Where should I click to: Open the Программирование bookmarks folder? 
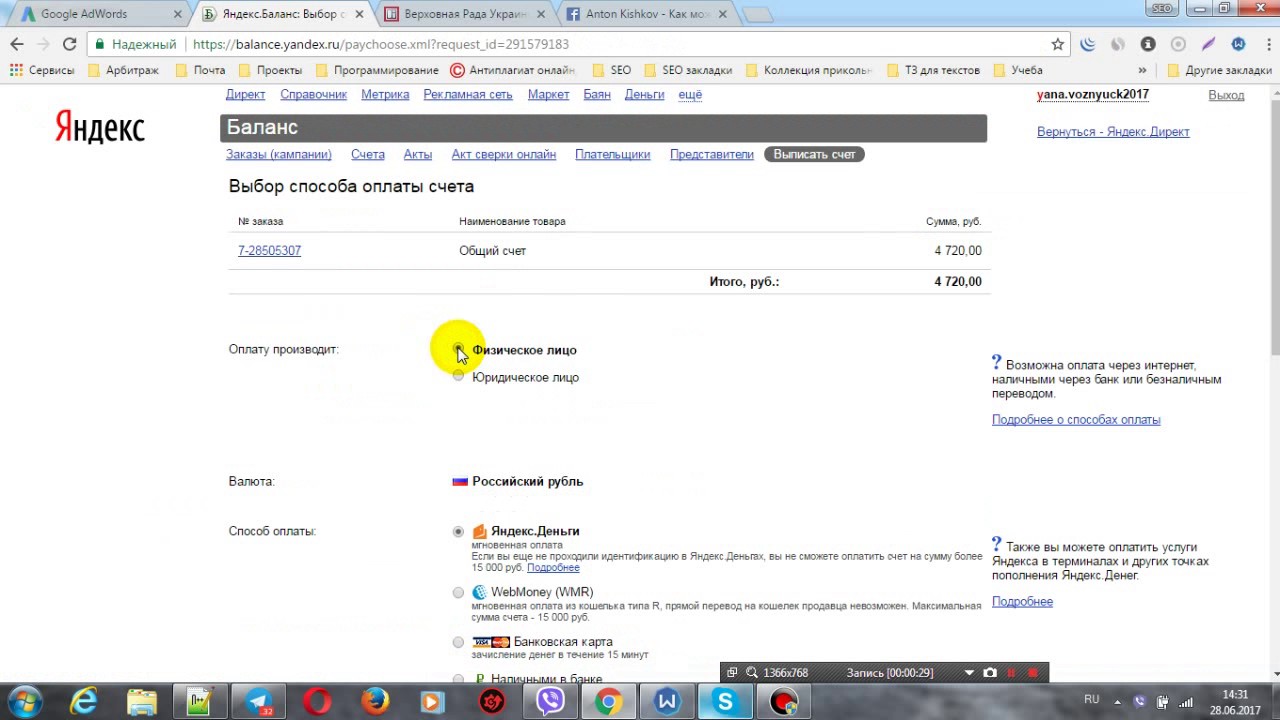(377, 70)
